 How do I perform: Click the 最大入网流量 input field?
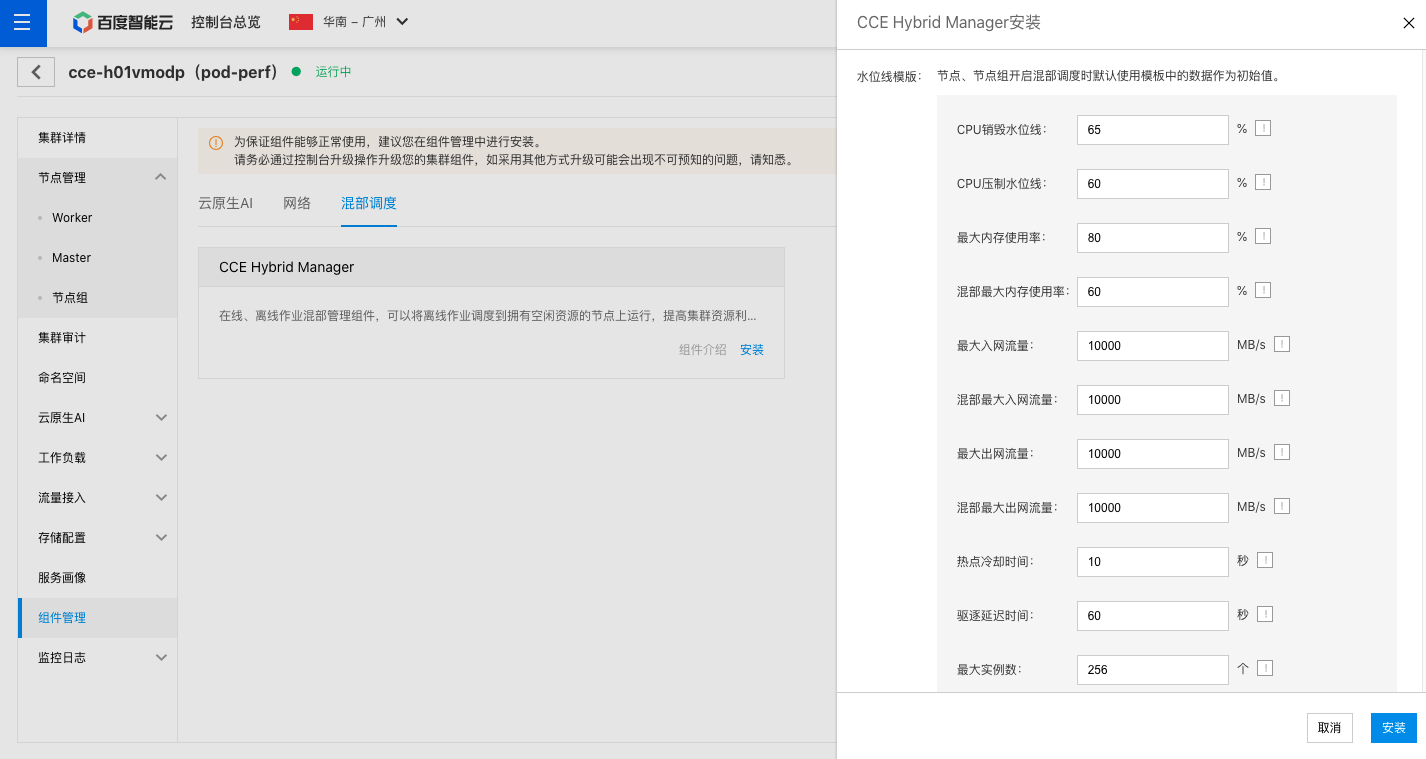click(1153, 345)
